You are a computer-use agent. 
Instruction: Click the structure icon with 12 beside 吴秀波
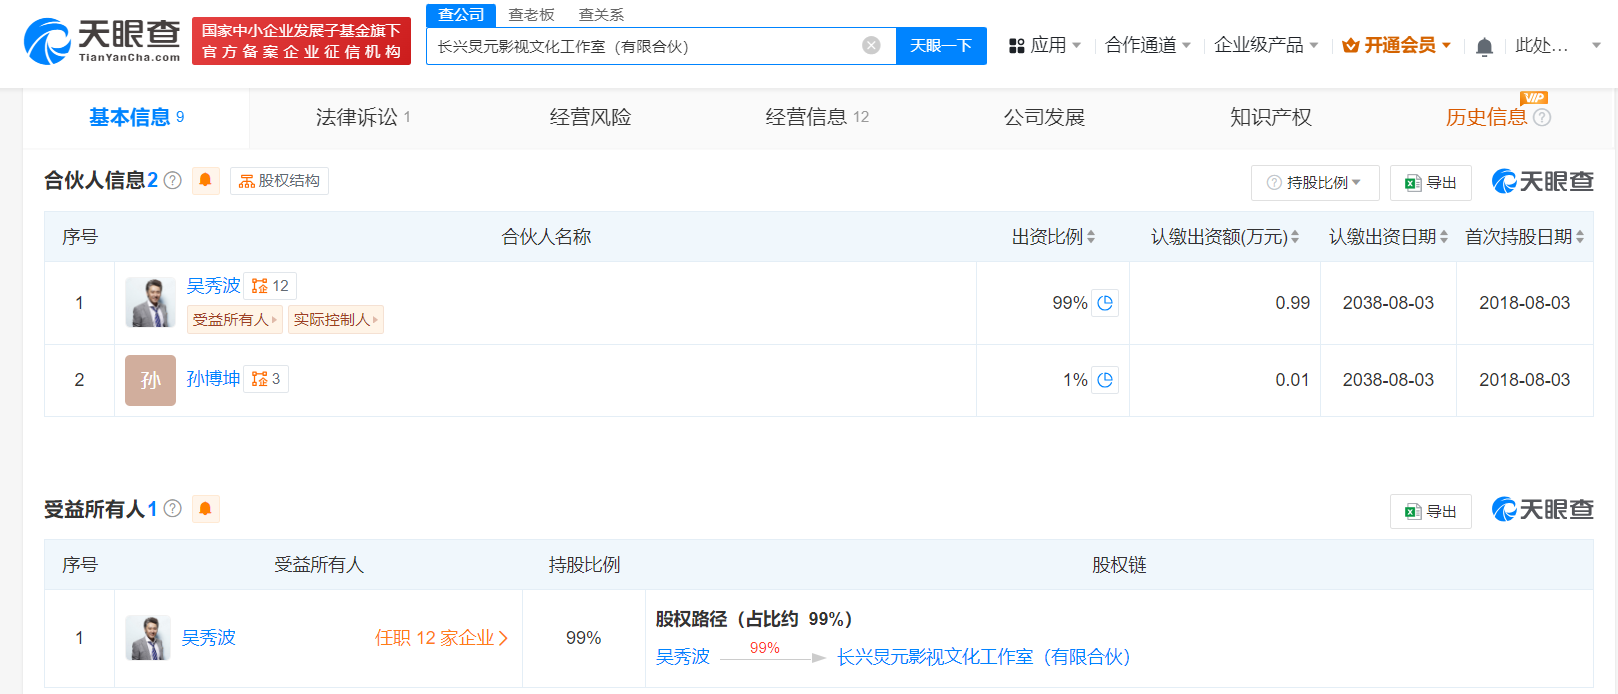point(270,286)
